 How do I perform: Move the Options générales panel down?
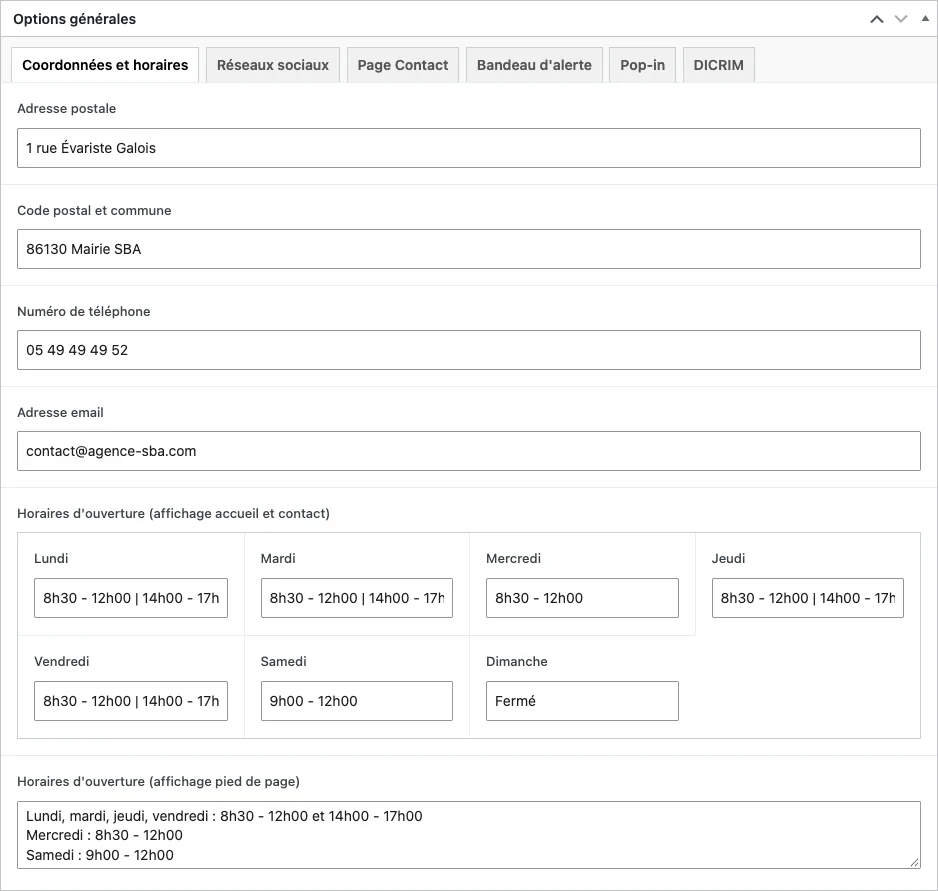(901, 19)
